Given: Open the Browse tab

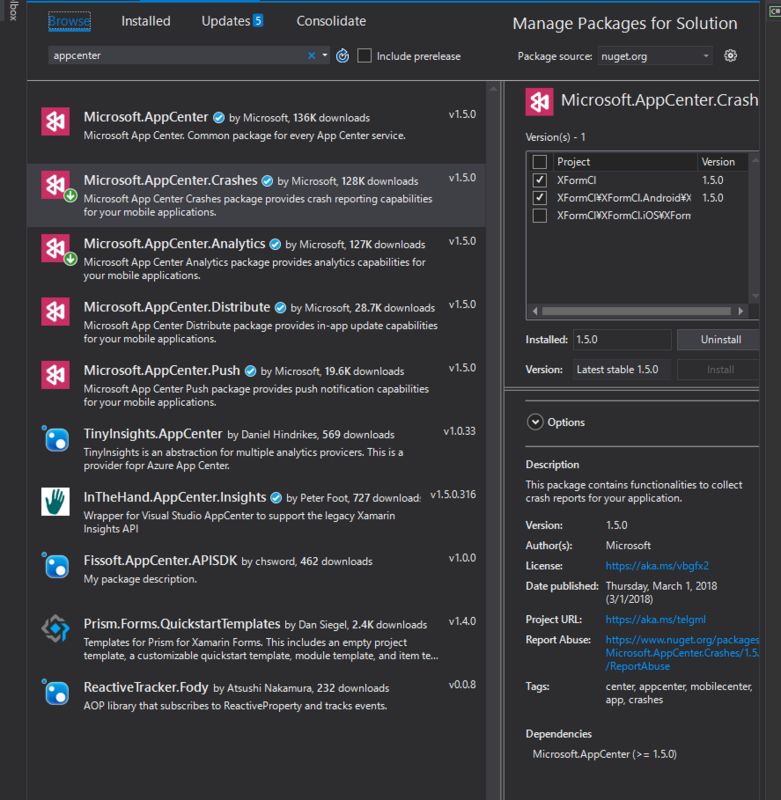Looking at the screenshot, I should 69,21.
